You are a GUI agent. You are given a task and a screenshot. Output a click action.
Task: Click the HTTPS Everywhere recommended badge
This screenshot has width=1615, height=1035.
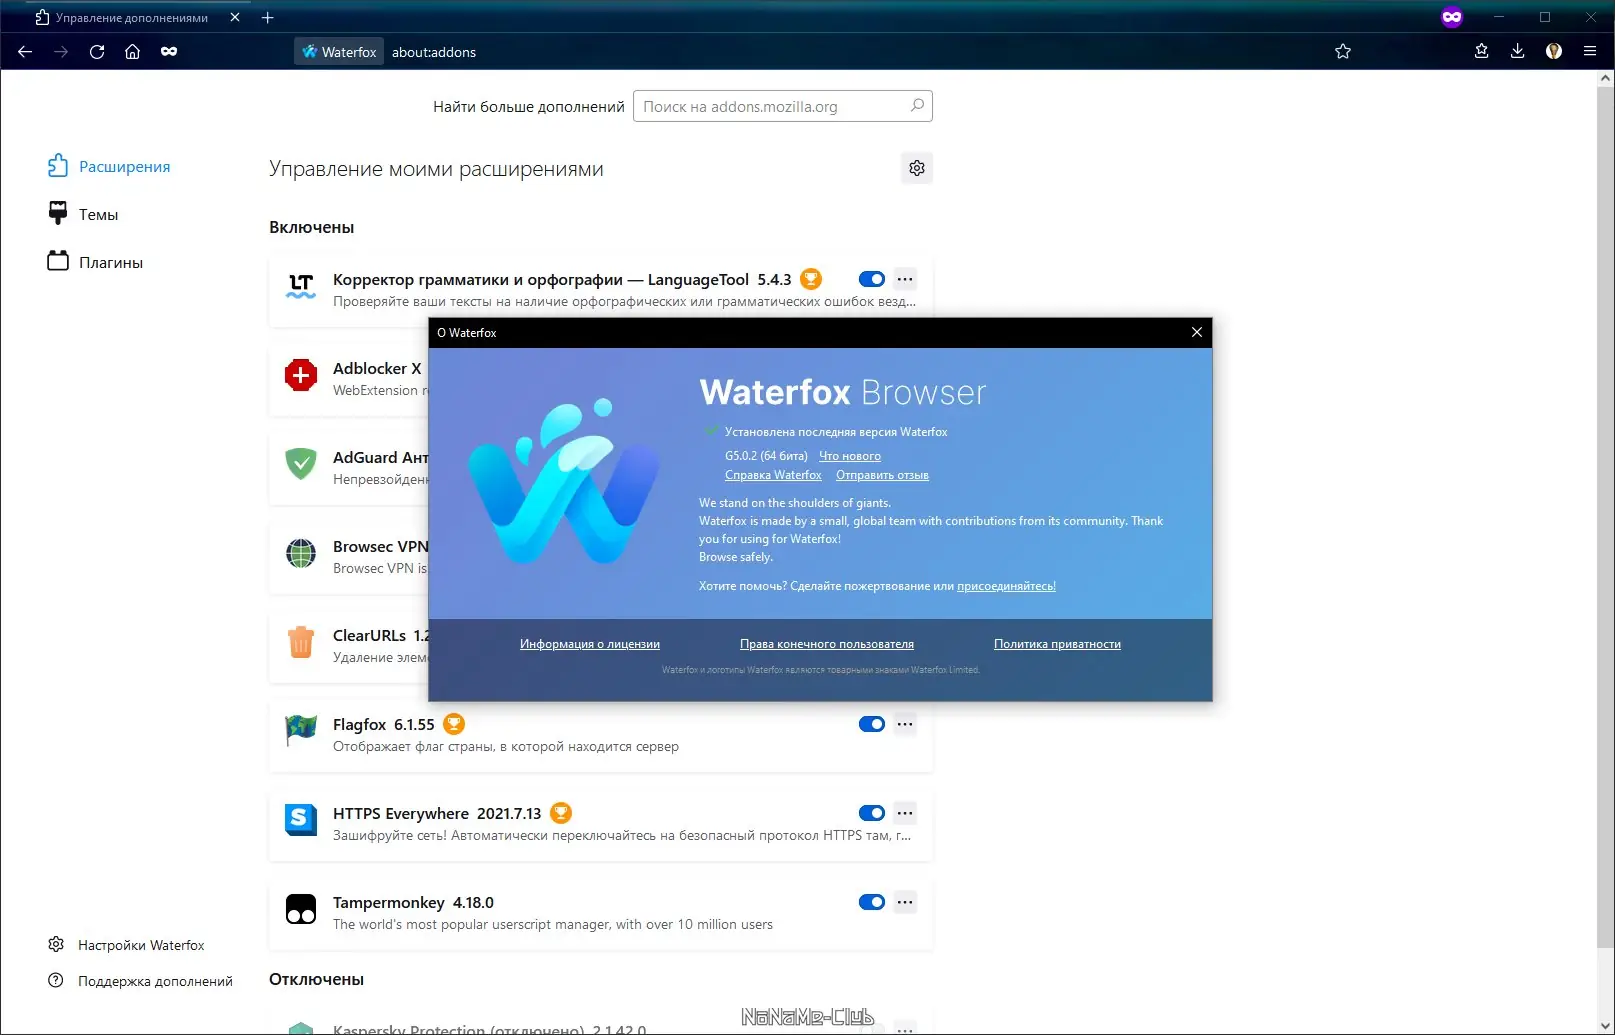[x=561, y=813]
